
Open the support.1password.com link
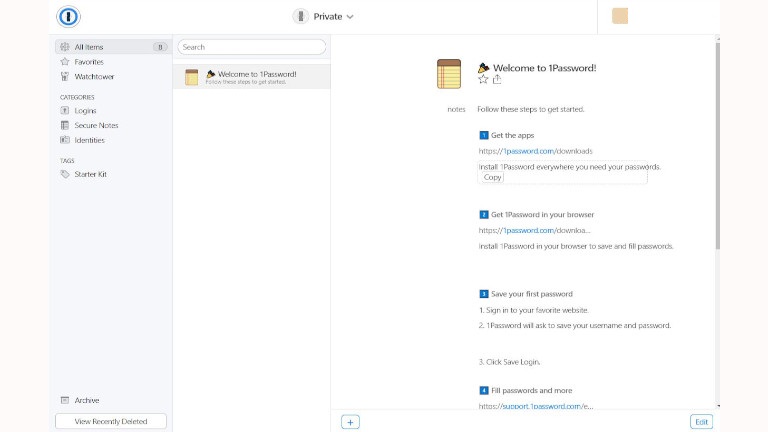(x=536, y=406)
